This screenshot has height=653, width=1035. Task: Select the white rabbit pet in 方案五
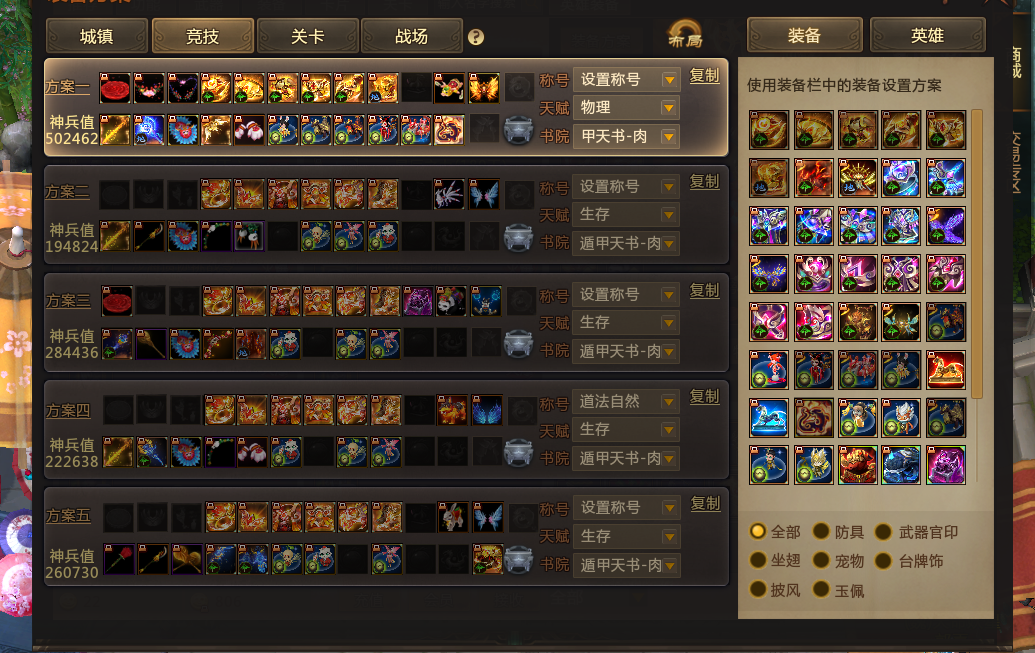[453, 517]
